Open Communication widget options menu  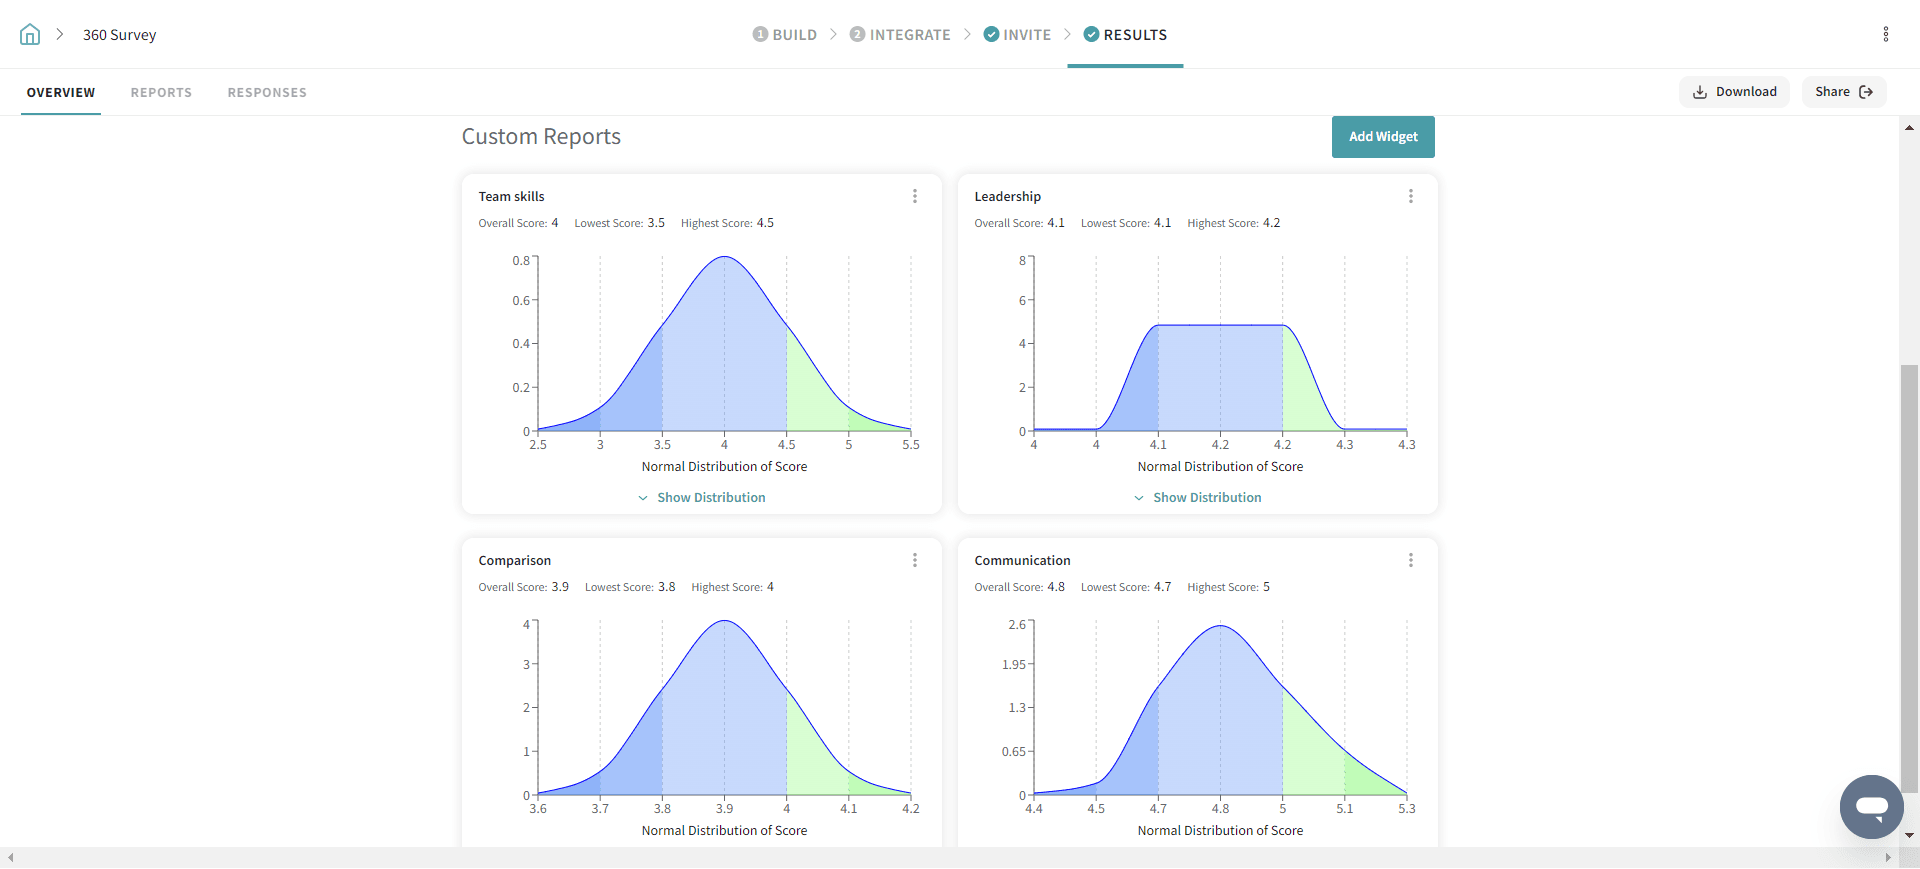(1410, 561)
